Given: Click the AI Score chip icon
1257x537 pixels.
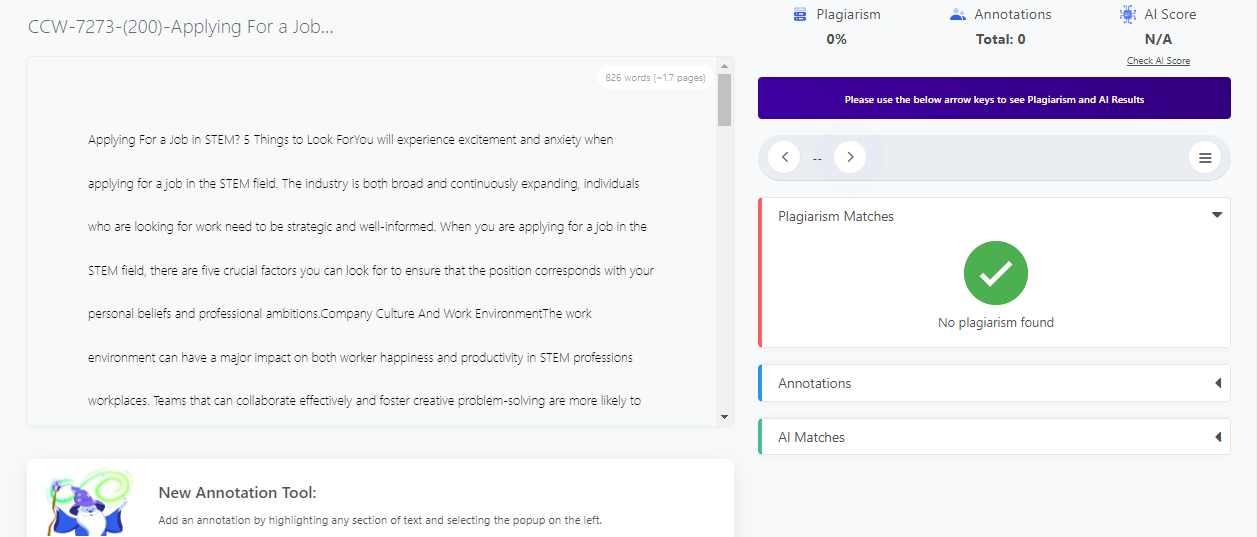Looking at the screenshot, I should (1128, 15).
